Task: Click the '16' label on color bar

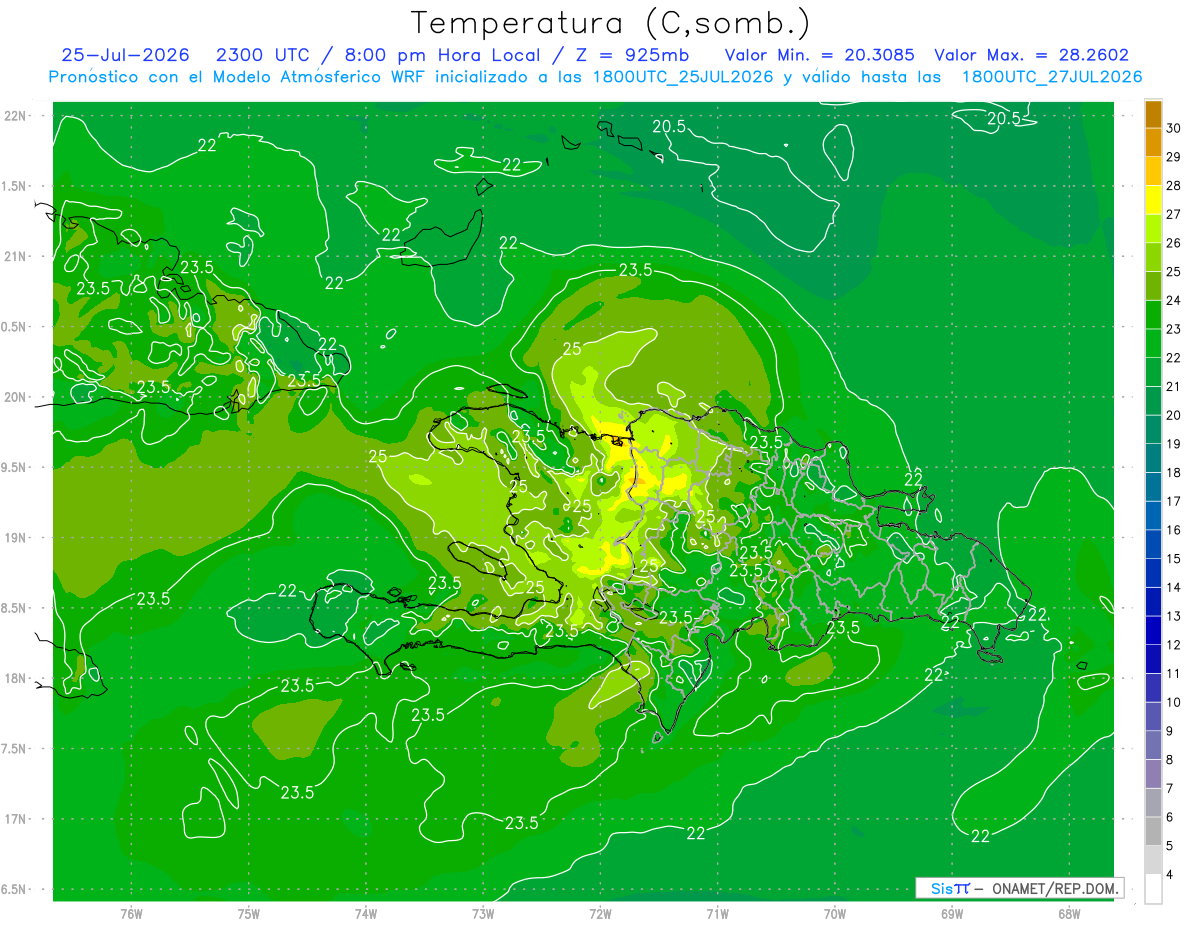Action: pyautogui.click(x=1173, y=530)
